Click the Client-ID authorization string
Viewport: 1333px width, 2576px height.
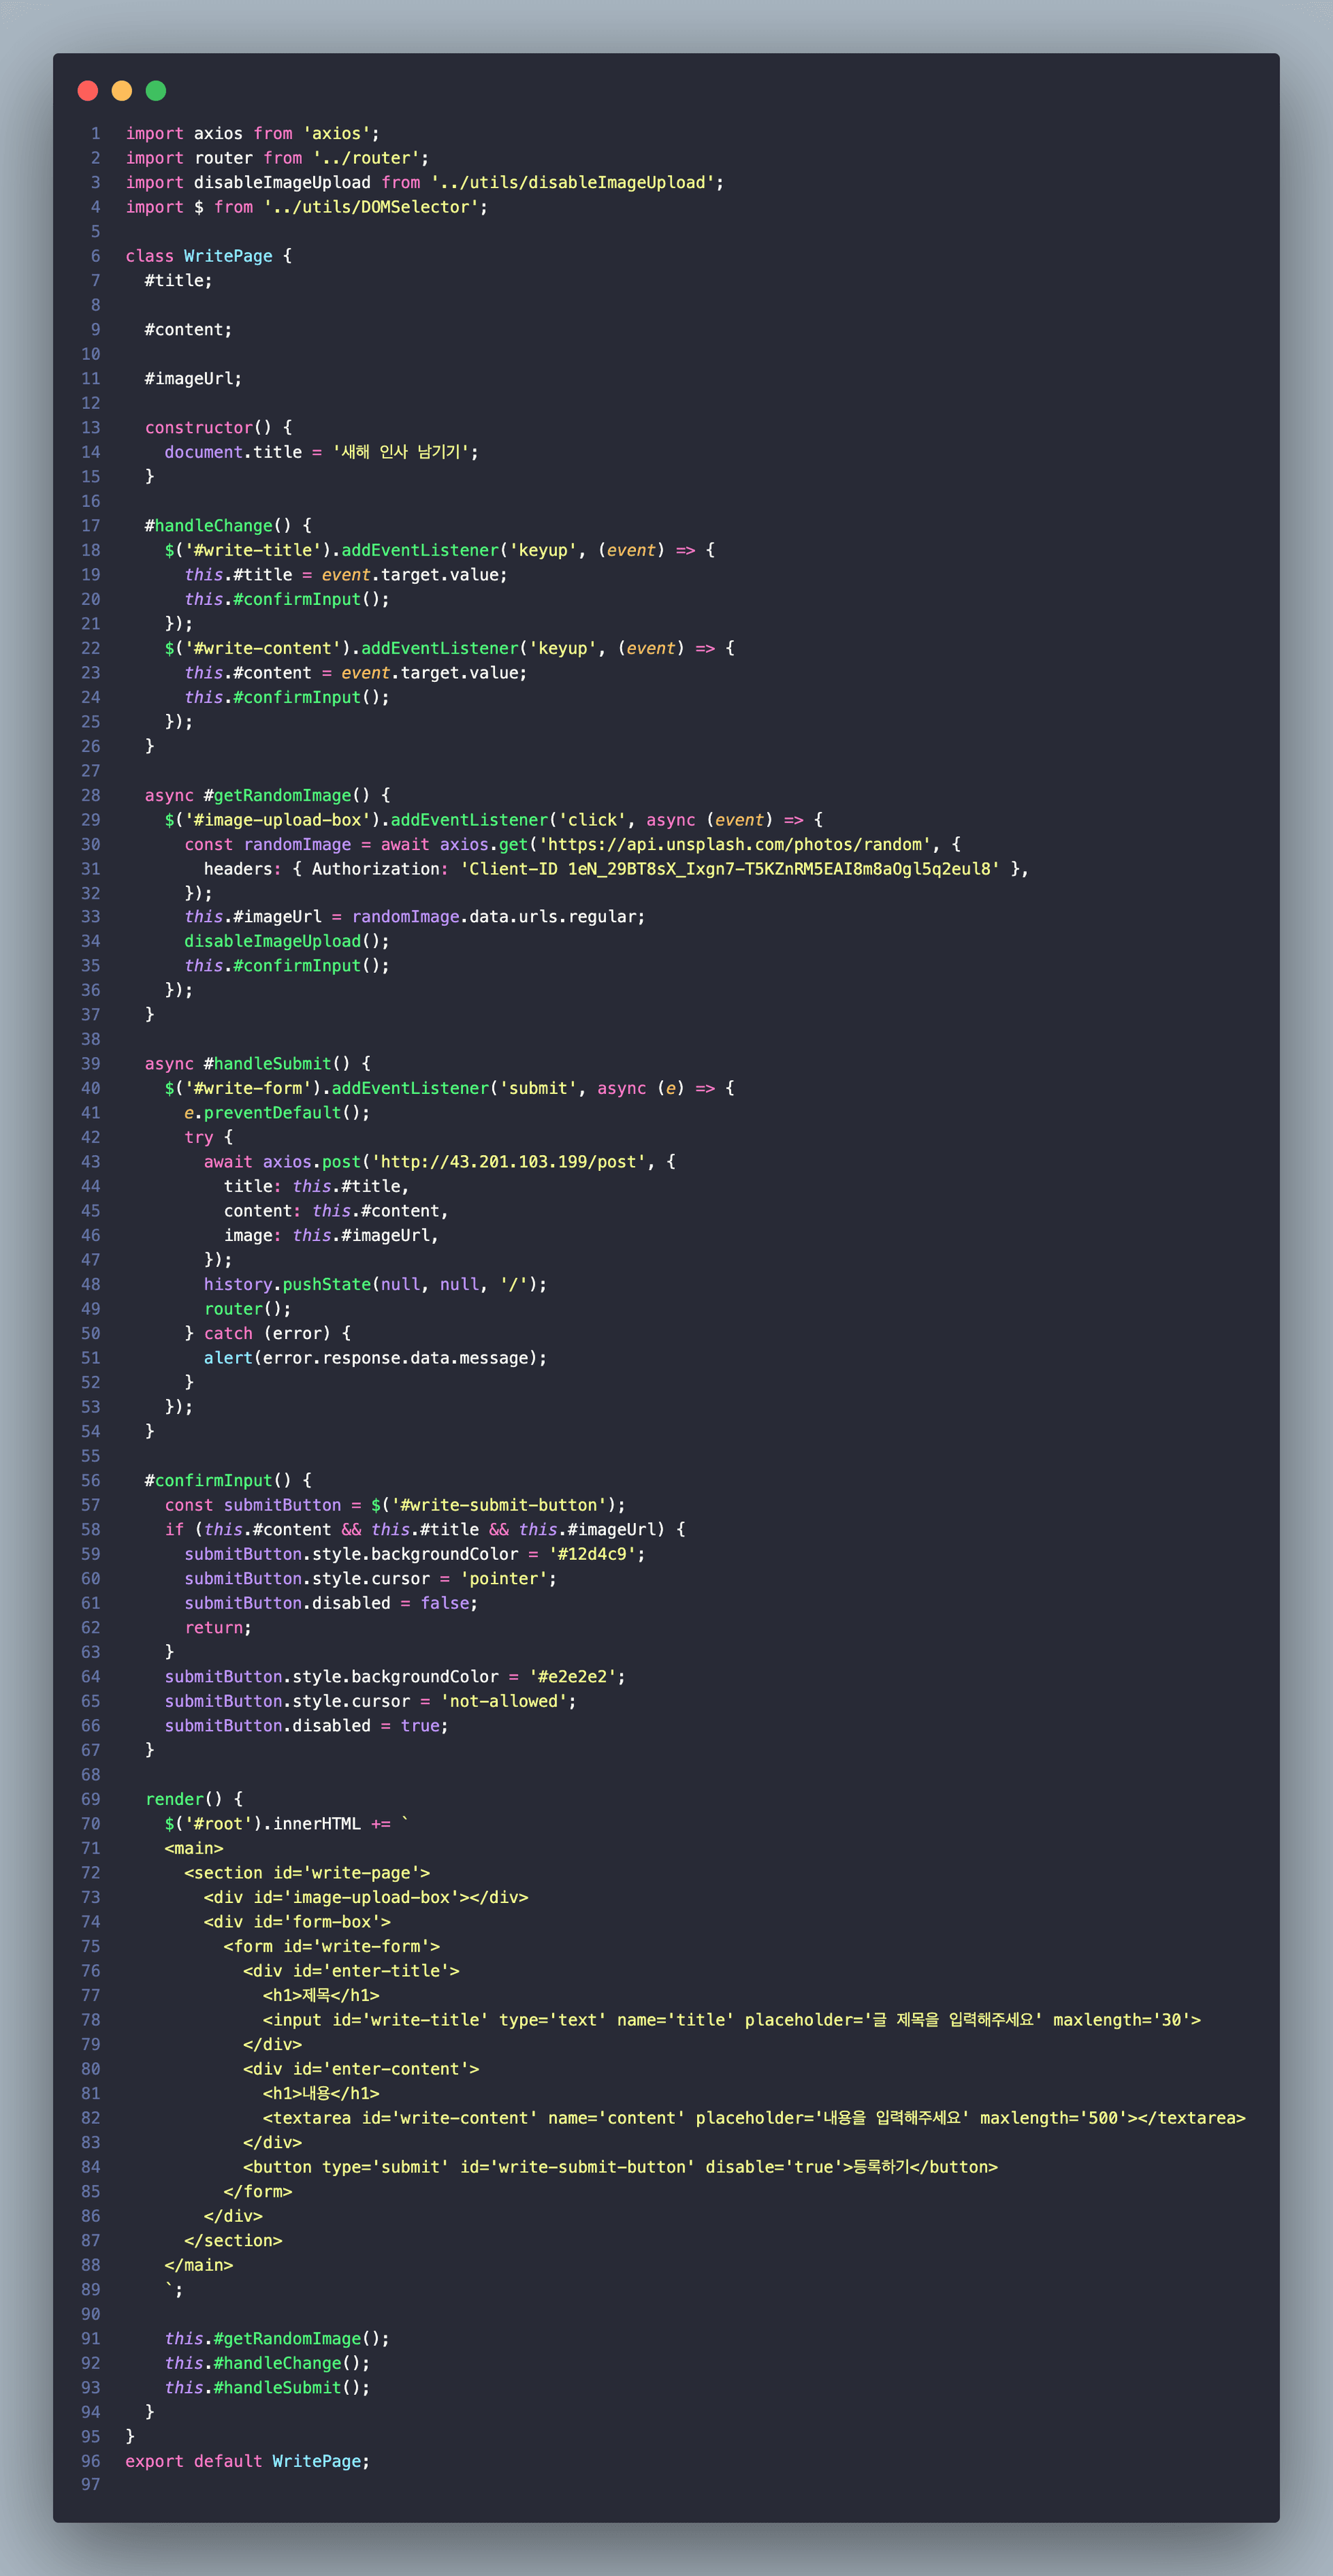click(x=730, y=869)
